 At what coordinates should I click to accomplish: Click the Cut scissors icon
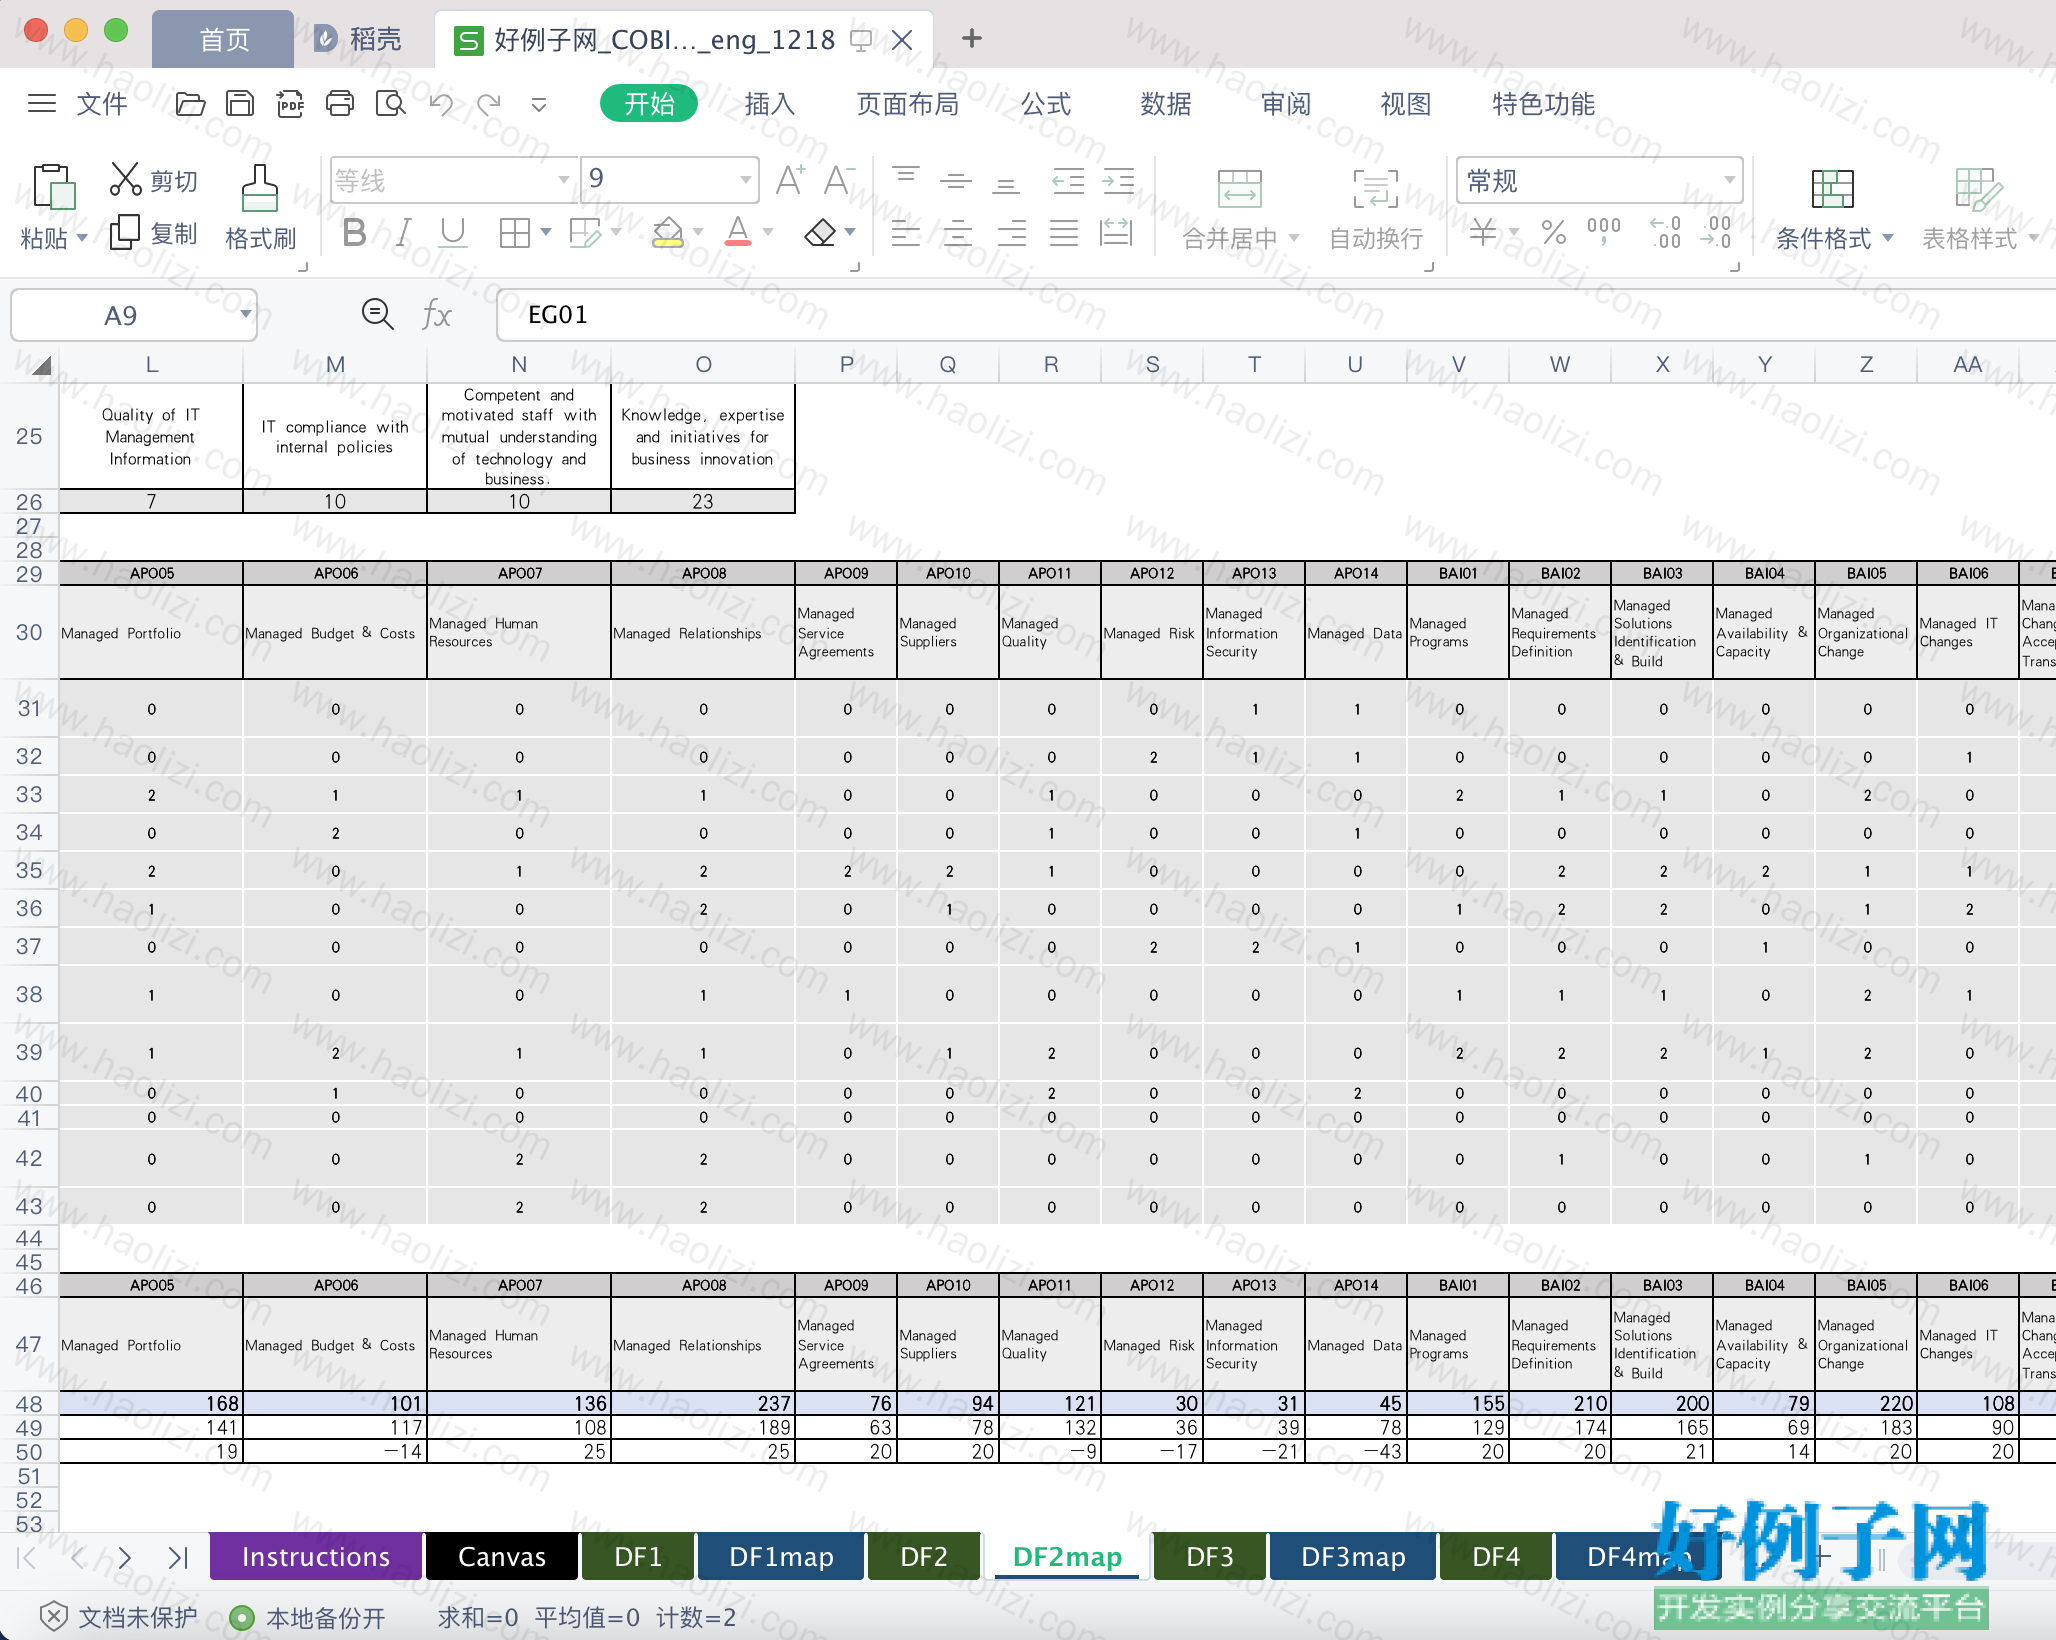125,180
